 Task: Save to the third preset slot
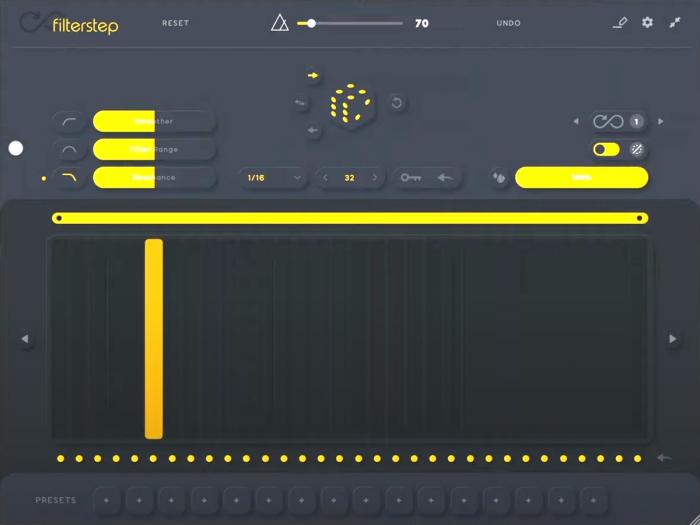pyautogui.click(x=171, y=500)
